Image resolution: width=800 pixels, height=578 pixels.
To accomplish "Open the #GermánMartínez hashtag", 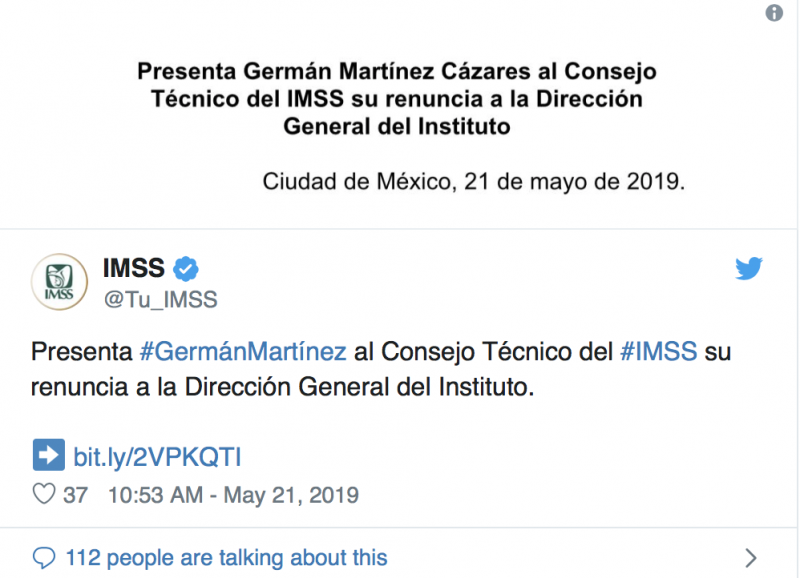I will [243, 352].
